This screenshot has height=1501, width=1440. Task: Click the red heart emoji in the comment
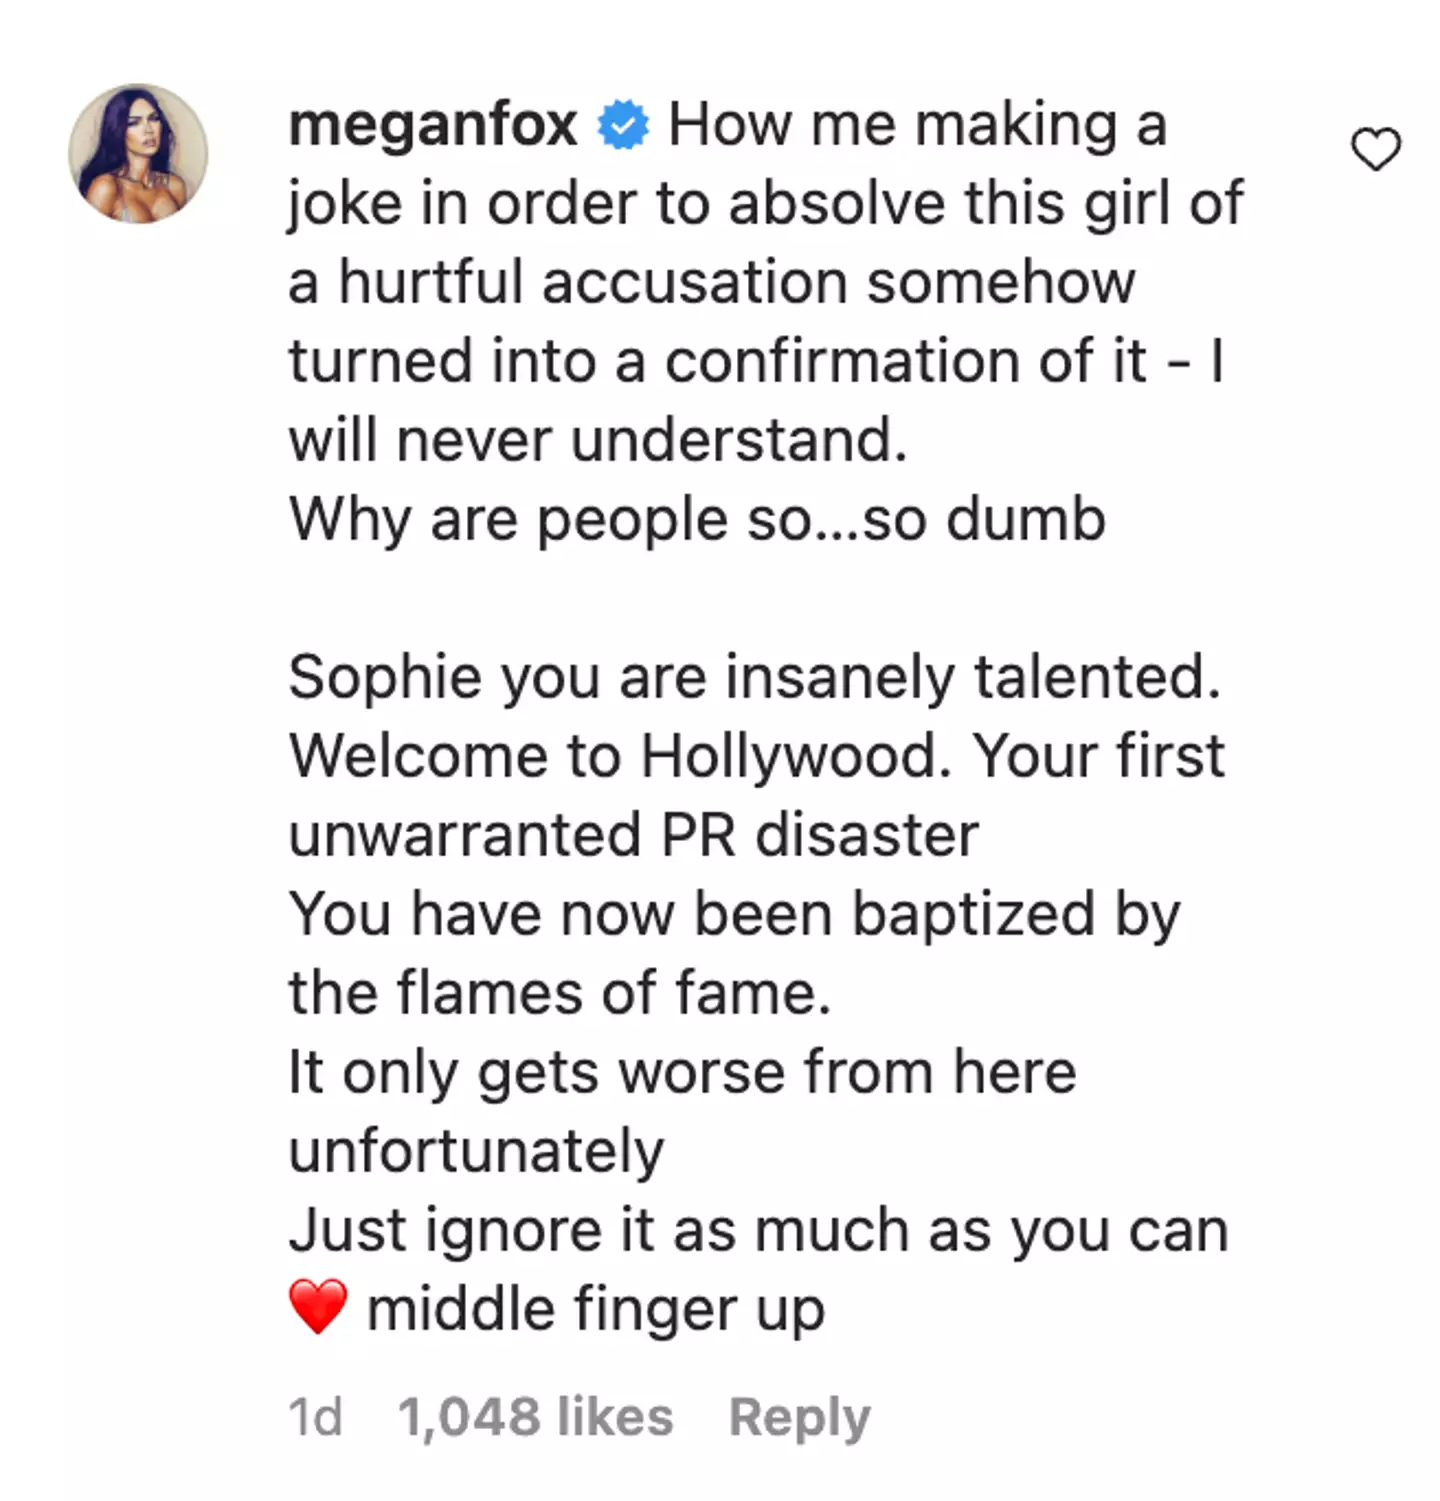click(318, 1306)
